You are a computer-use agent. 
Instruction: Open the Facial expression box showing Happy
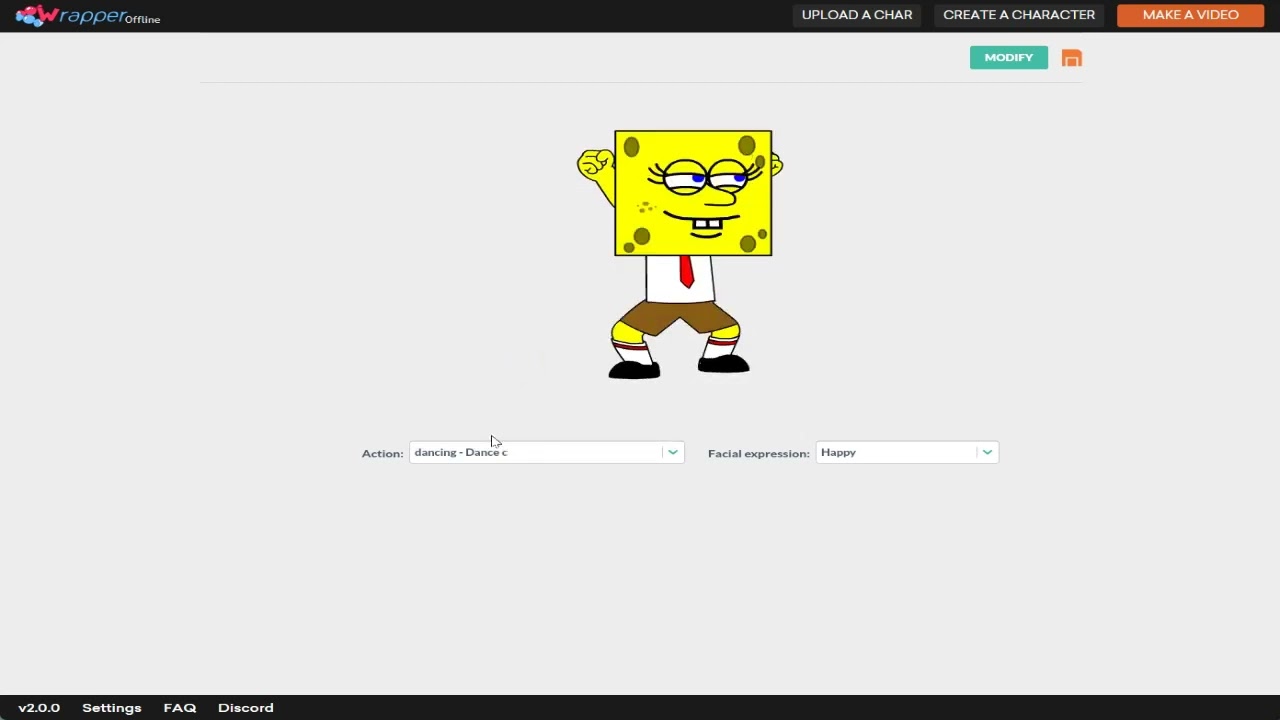[x=906, y=453]
